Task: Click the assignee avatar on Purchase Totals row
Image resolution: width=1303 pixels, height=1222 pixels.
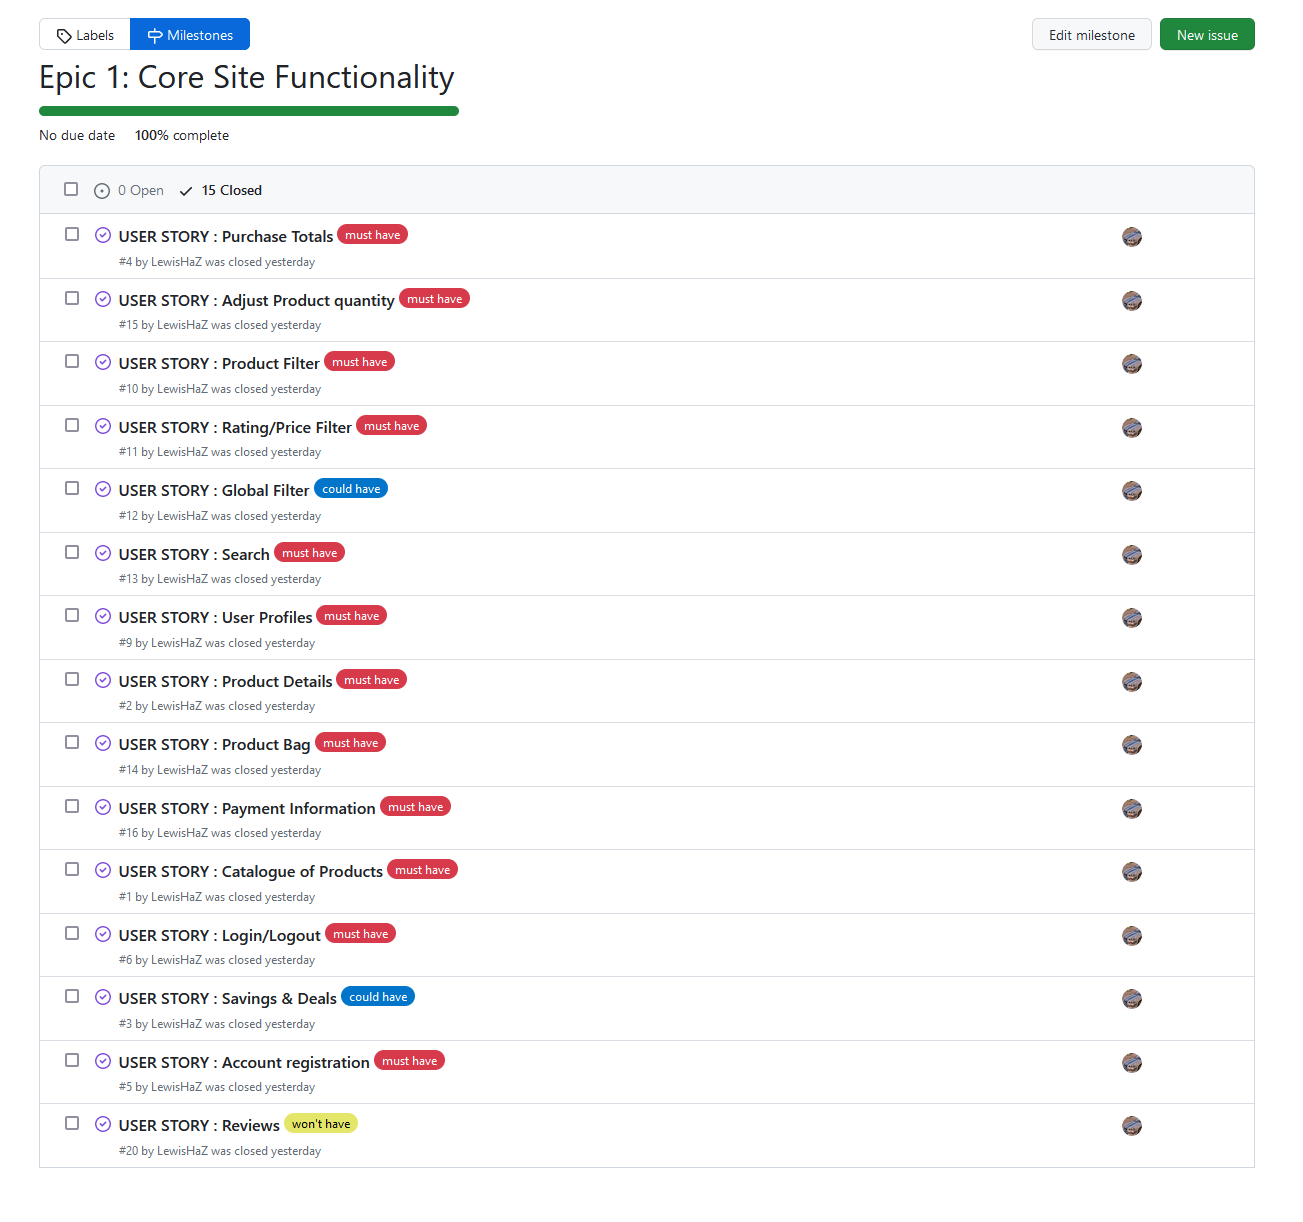Action: point(1132,237)
